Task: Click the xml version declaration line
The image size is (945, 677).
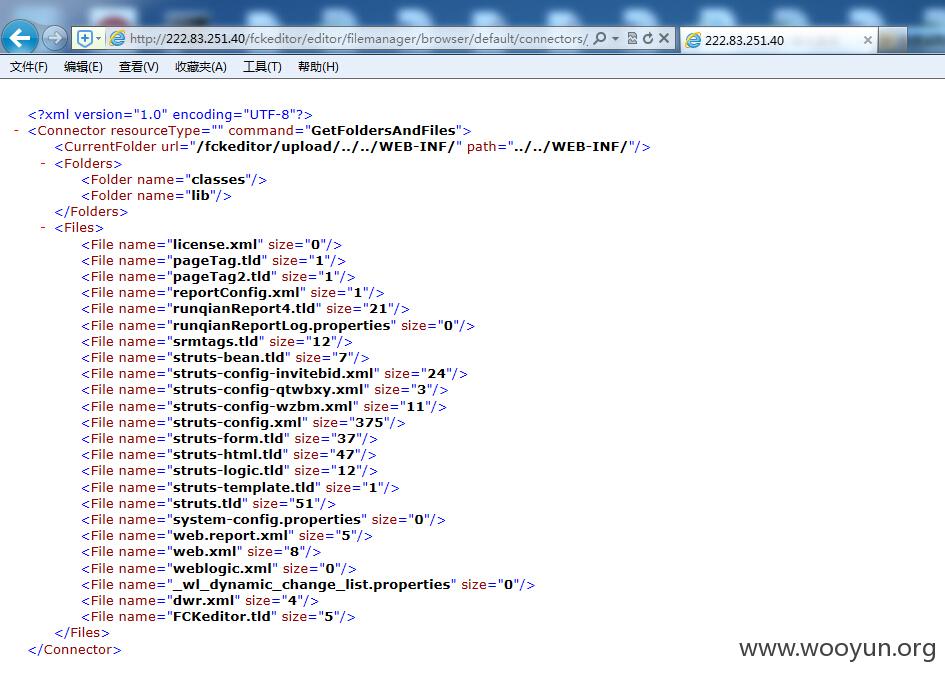Action: point(170,115)
